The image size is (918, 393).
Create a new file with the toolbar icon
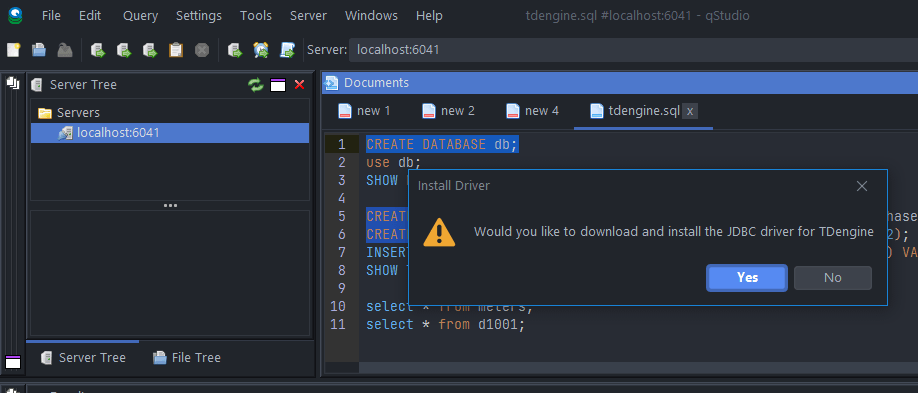(x=13, y=50)
